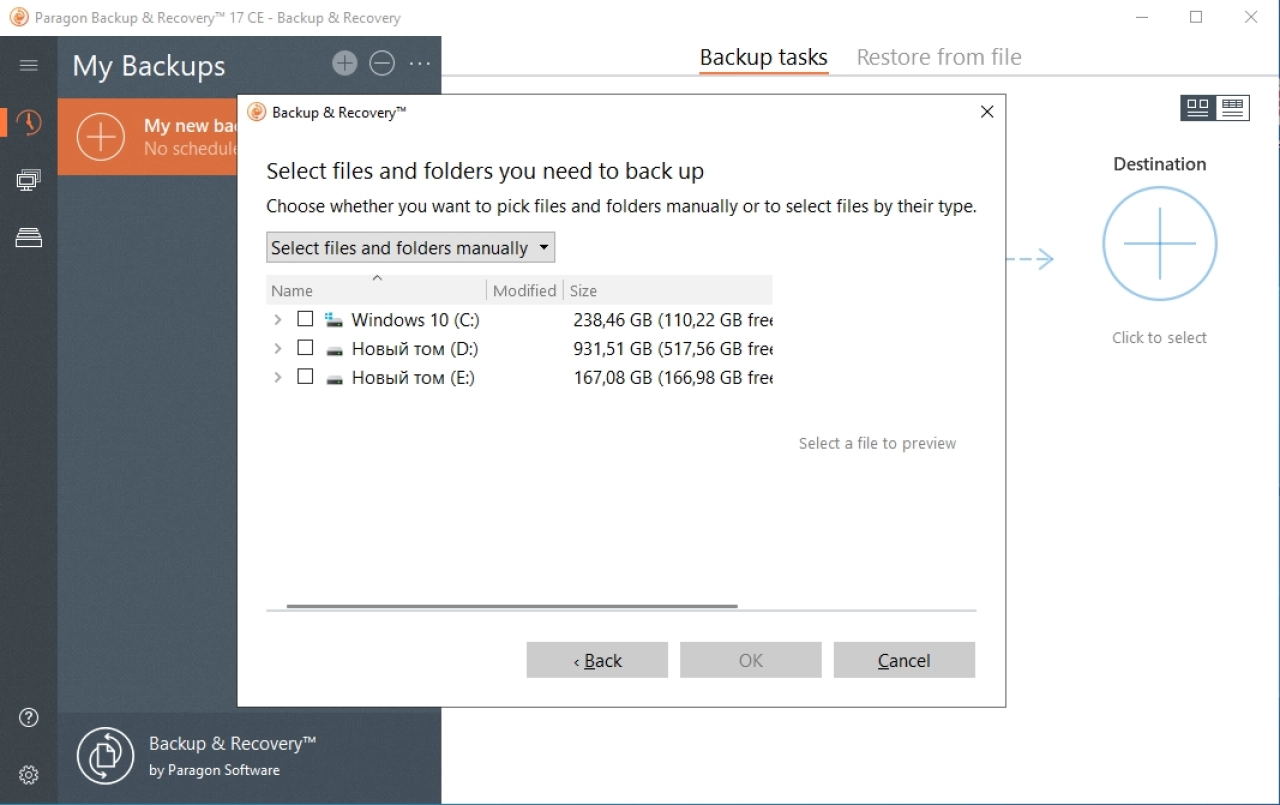Expand the Новый том (D:) tree node
The height and width of the screenshot is (805, 1280).
pyautogui.click(x=278, y=349)
